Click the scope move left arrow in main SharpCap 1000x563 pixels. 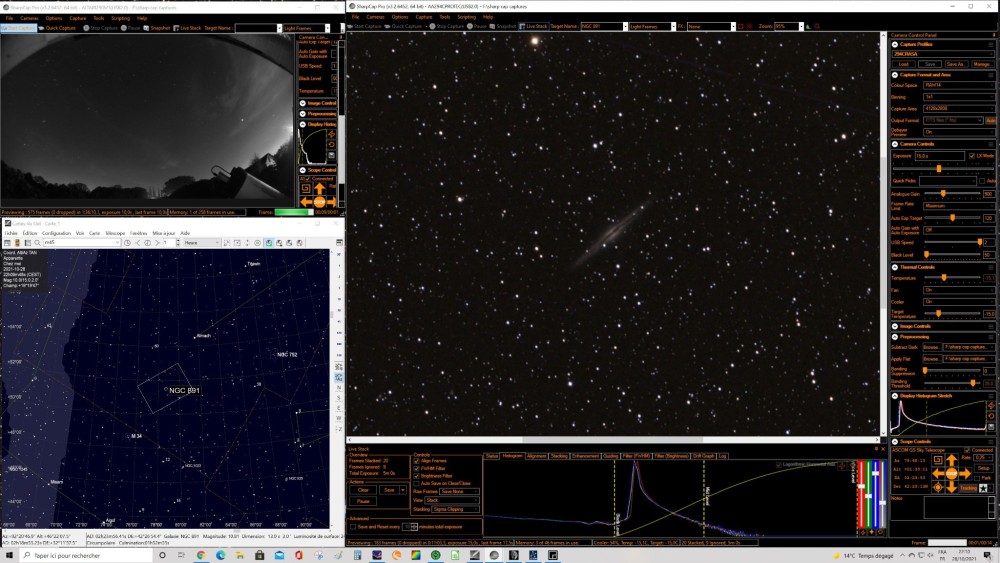coord(938,474)
